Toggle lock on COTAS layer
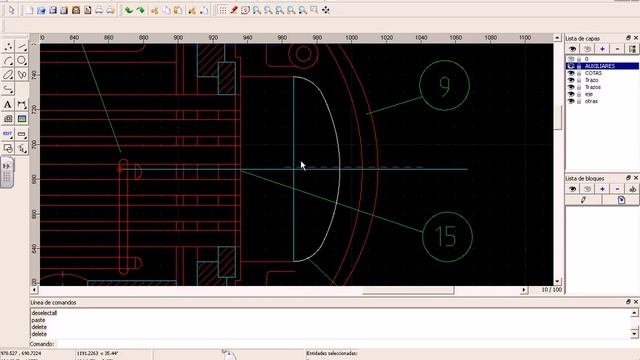 (x=579, y=73)
